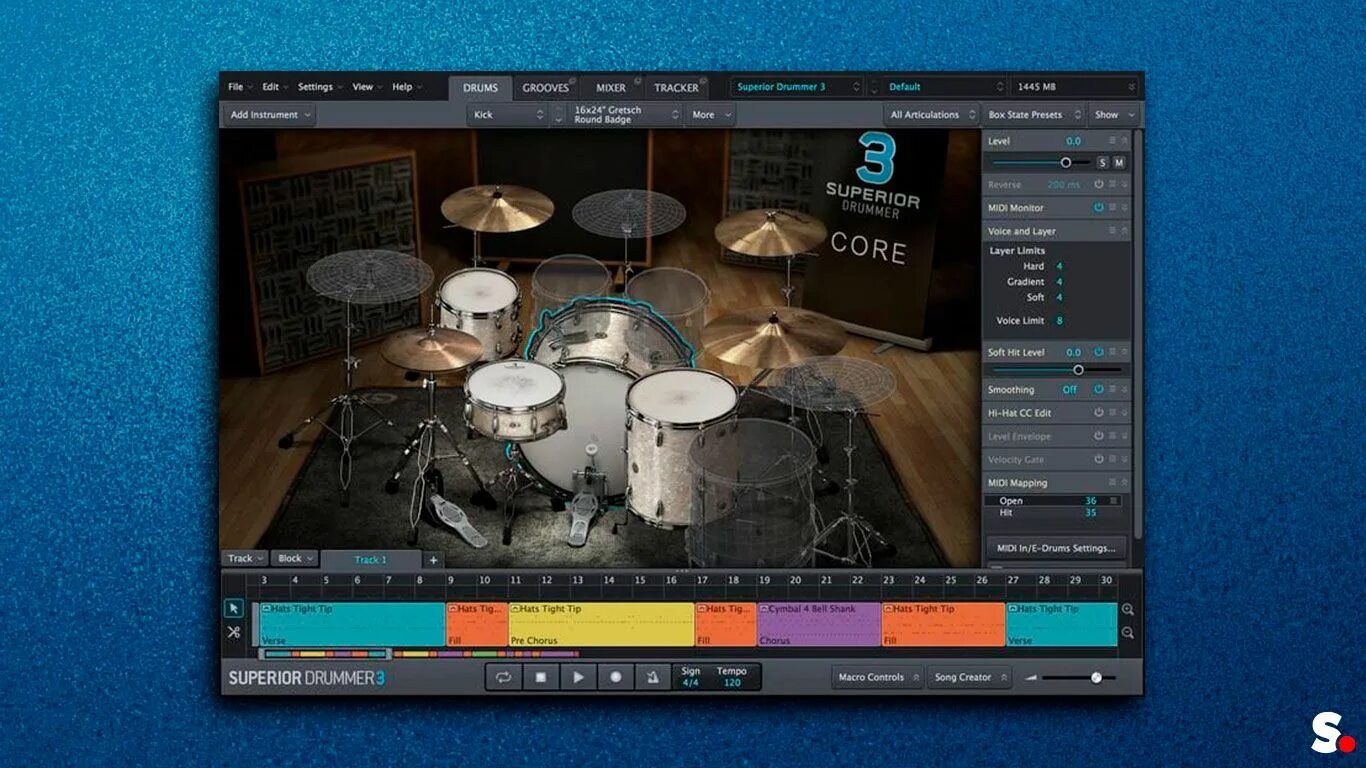Select the arrow pointer tool in the timeline
The height and width of the screenshot is (768, 1366).
[x=233, y=608]
